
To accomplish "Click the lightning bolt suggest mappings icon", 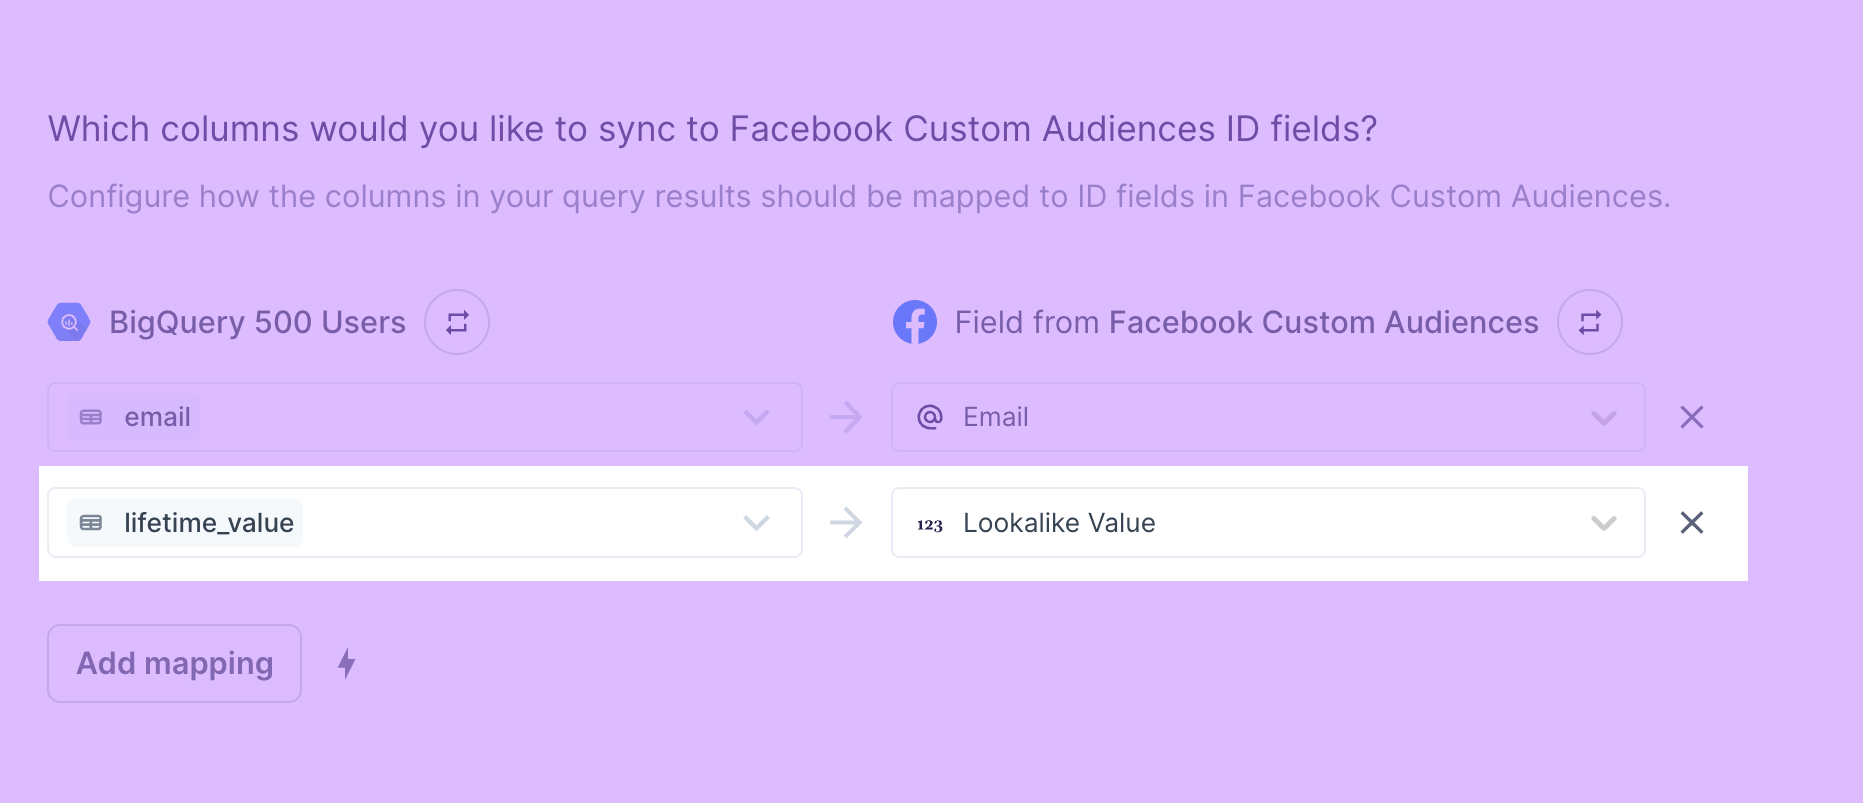I will pos(347,664).
